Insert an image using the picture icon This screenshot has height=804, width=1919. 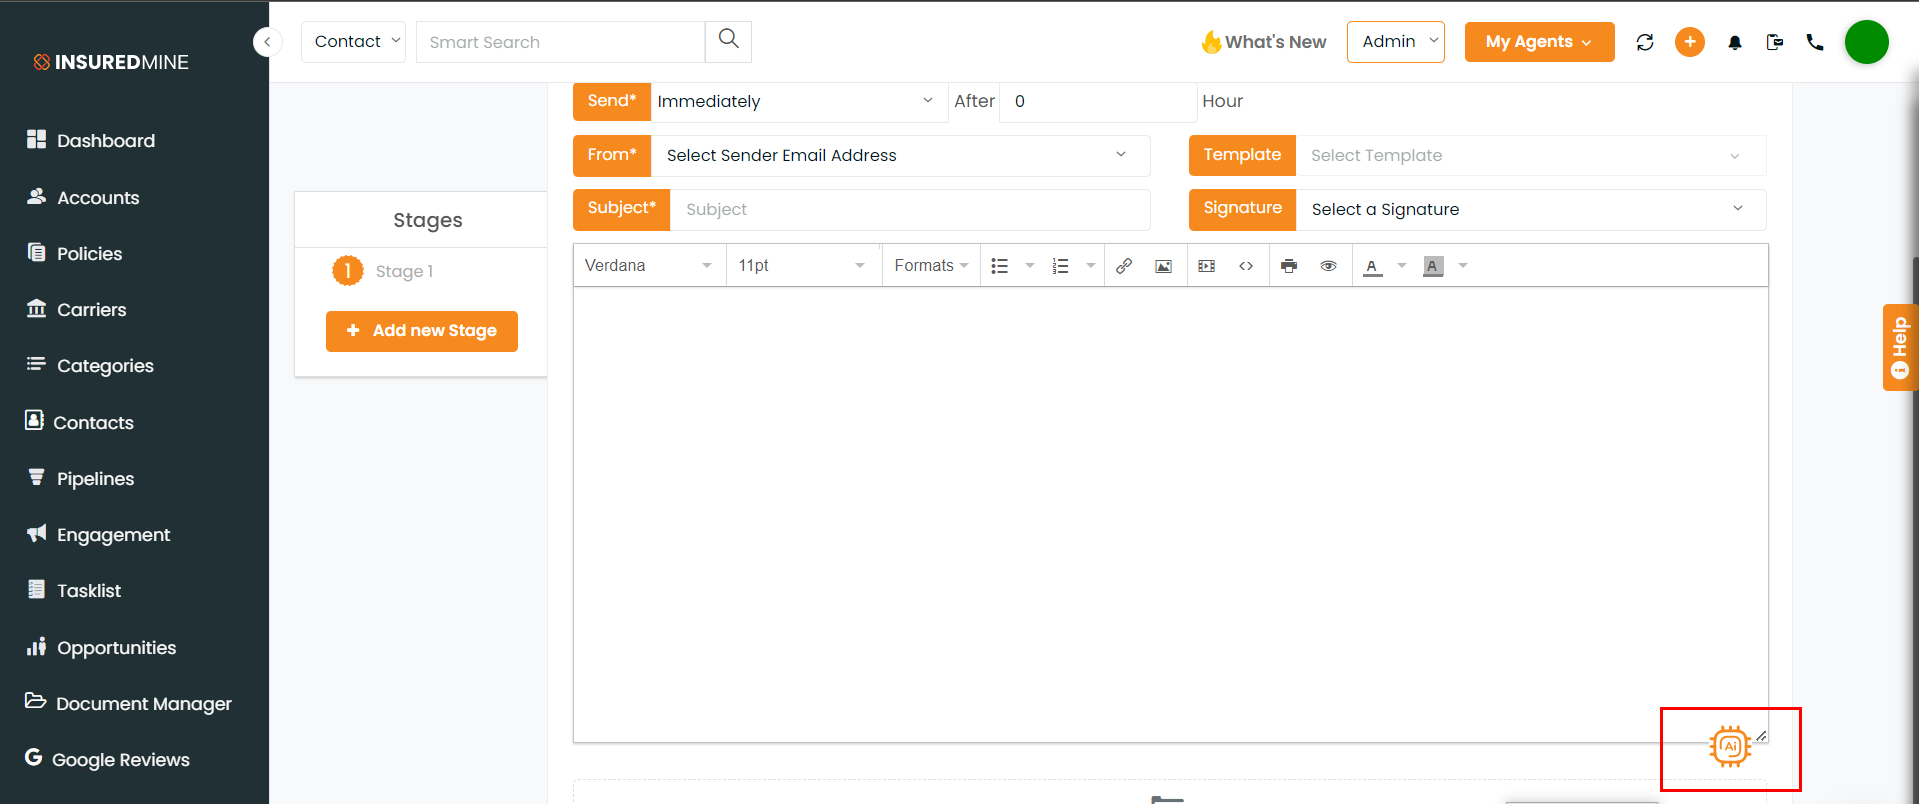[x=1163, y=266]
